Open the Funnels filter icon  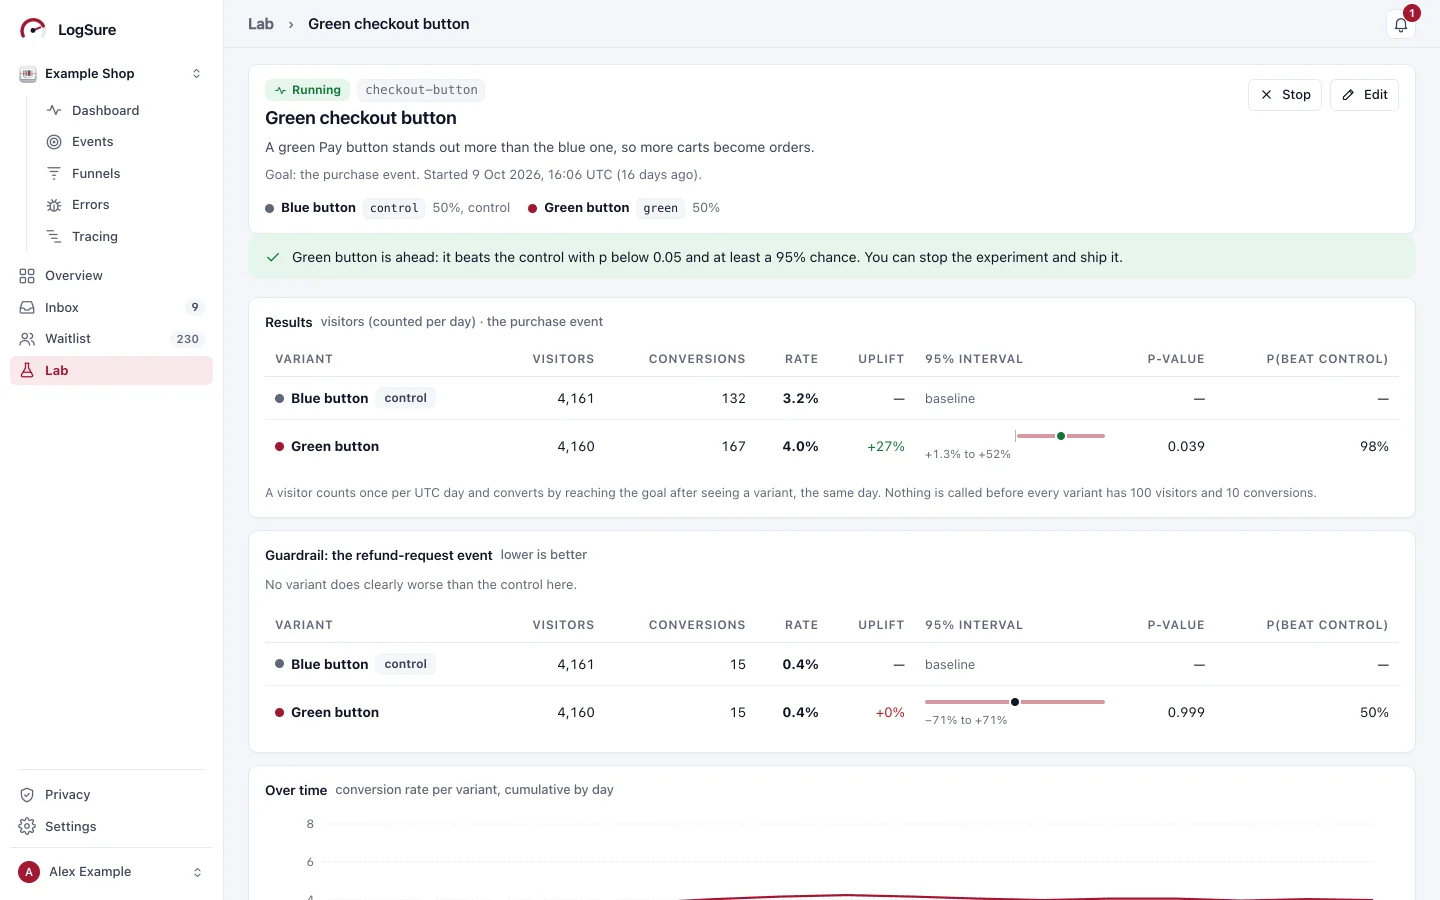coord(54,173)
